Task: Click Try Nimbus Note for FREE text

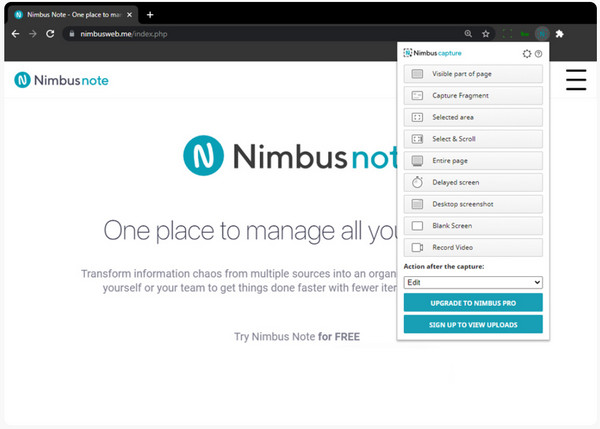Action: pos(297,337)
